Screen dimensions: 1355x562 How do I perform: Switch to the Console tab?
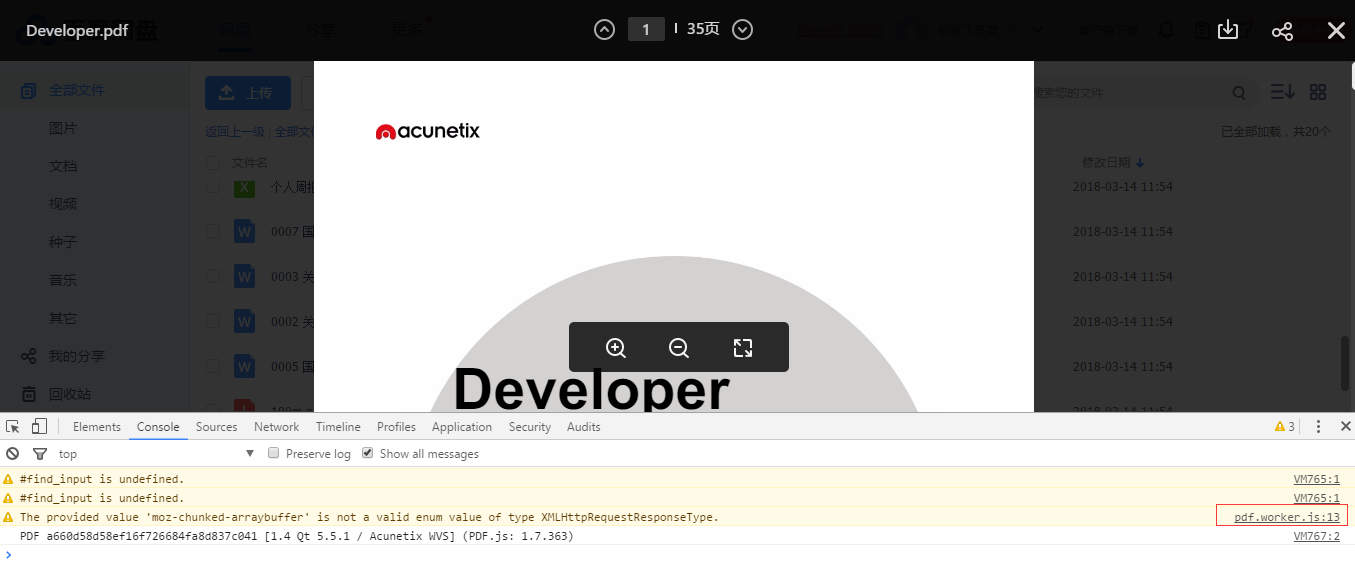pyautogui.click(x=158, y=427)
